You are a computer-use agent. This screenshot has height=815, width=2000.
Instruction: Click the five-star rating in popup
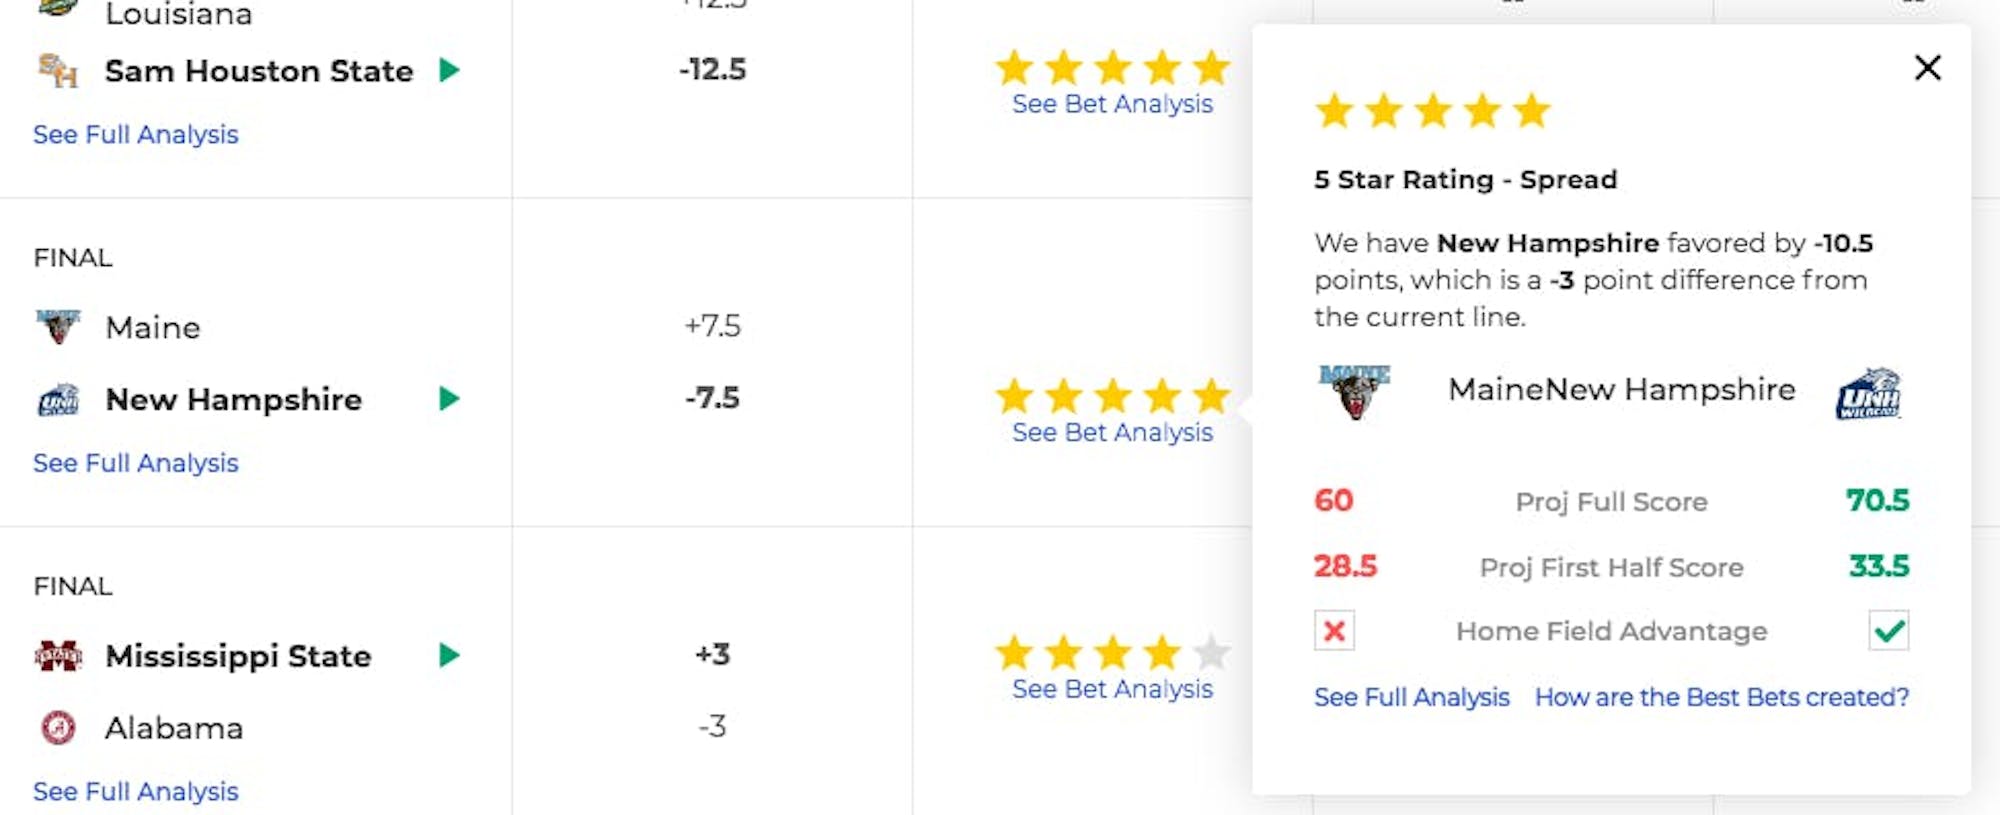[x=1432, y=111]
